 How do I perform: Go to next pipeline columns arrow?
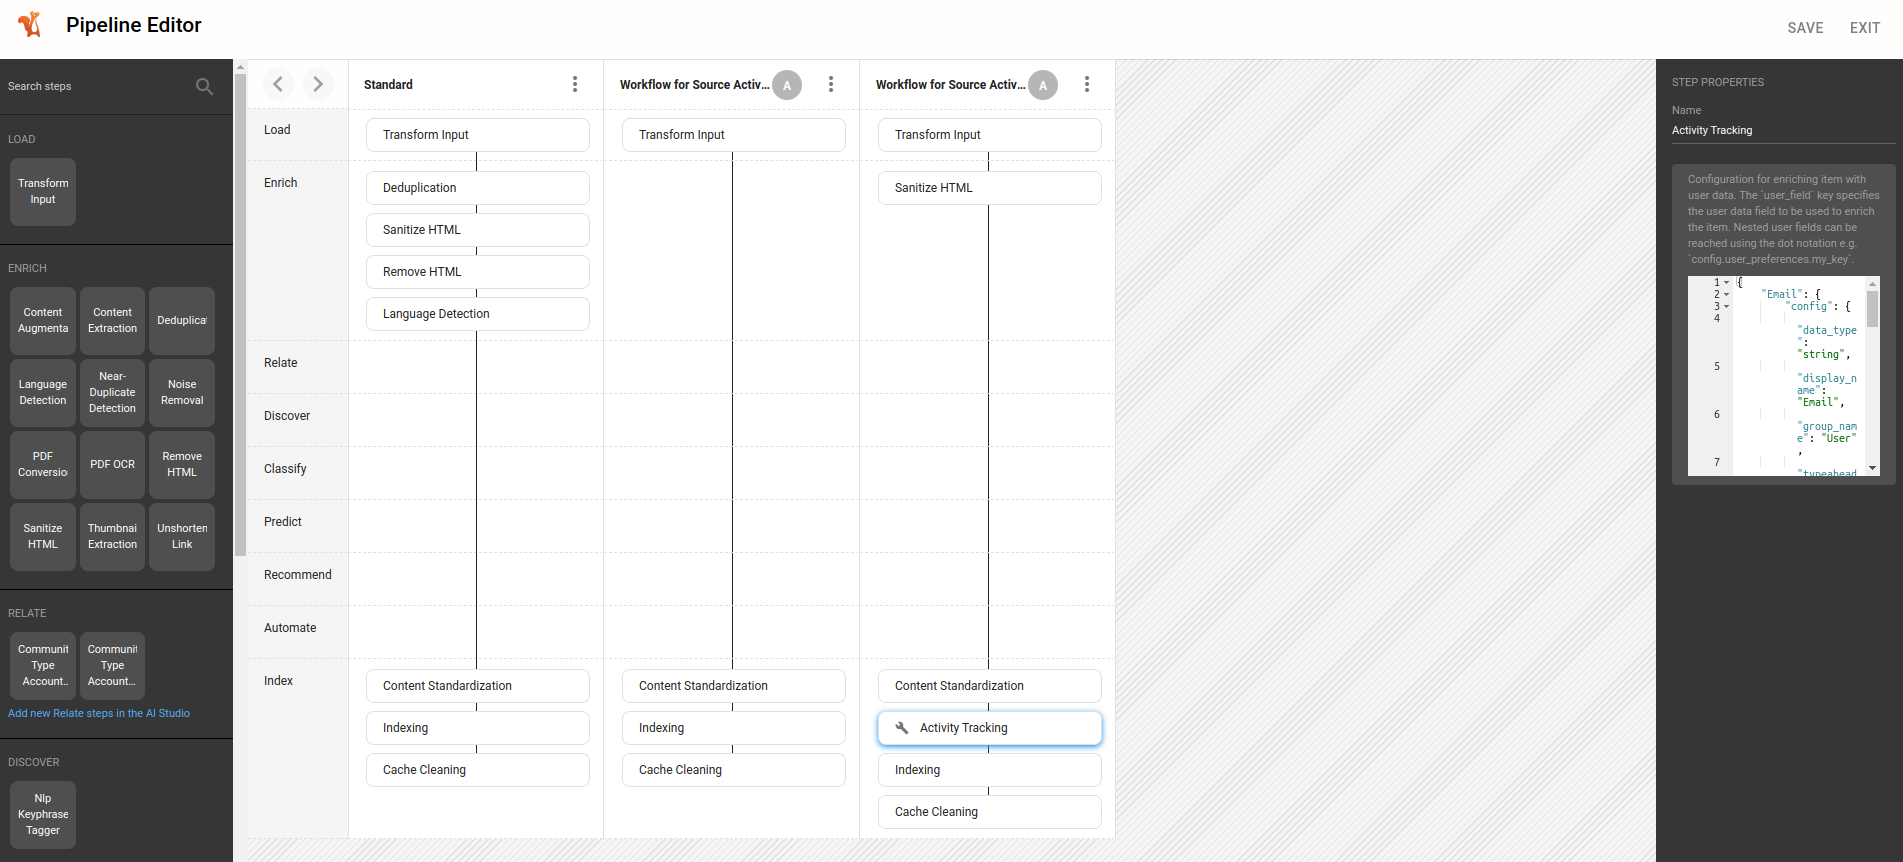pos(318,84)
